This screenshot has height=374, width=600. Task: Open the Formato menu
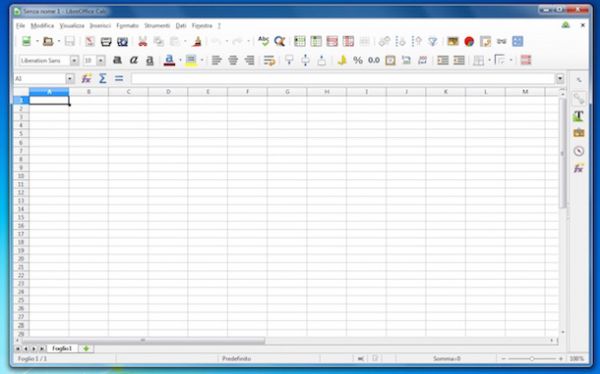point(127,26)
